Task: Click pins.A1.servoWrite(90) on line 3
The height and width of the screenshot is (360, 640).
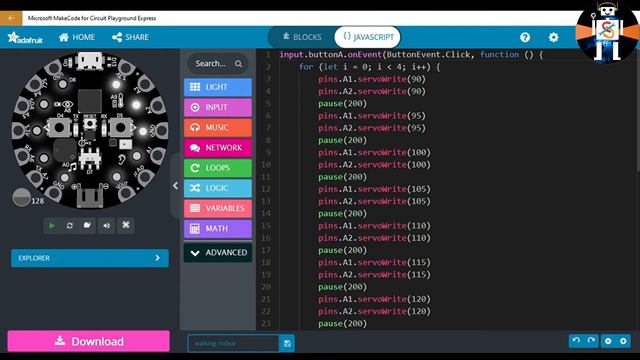Action: point(372,79)
